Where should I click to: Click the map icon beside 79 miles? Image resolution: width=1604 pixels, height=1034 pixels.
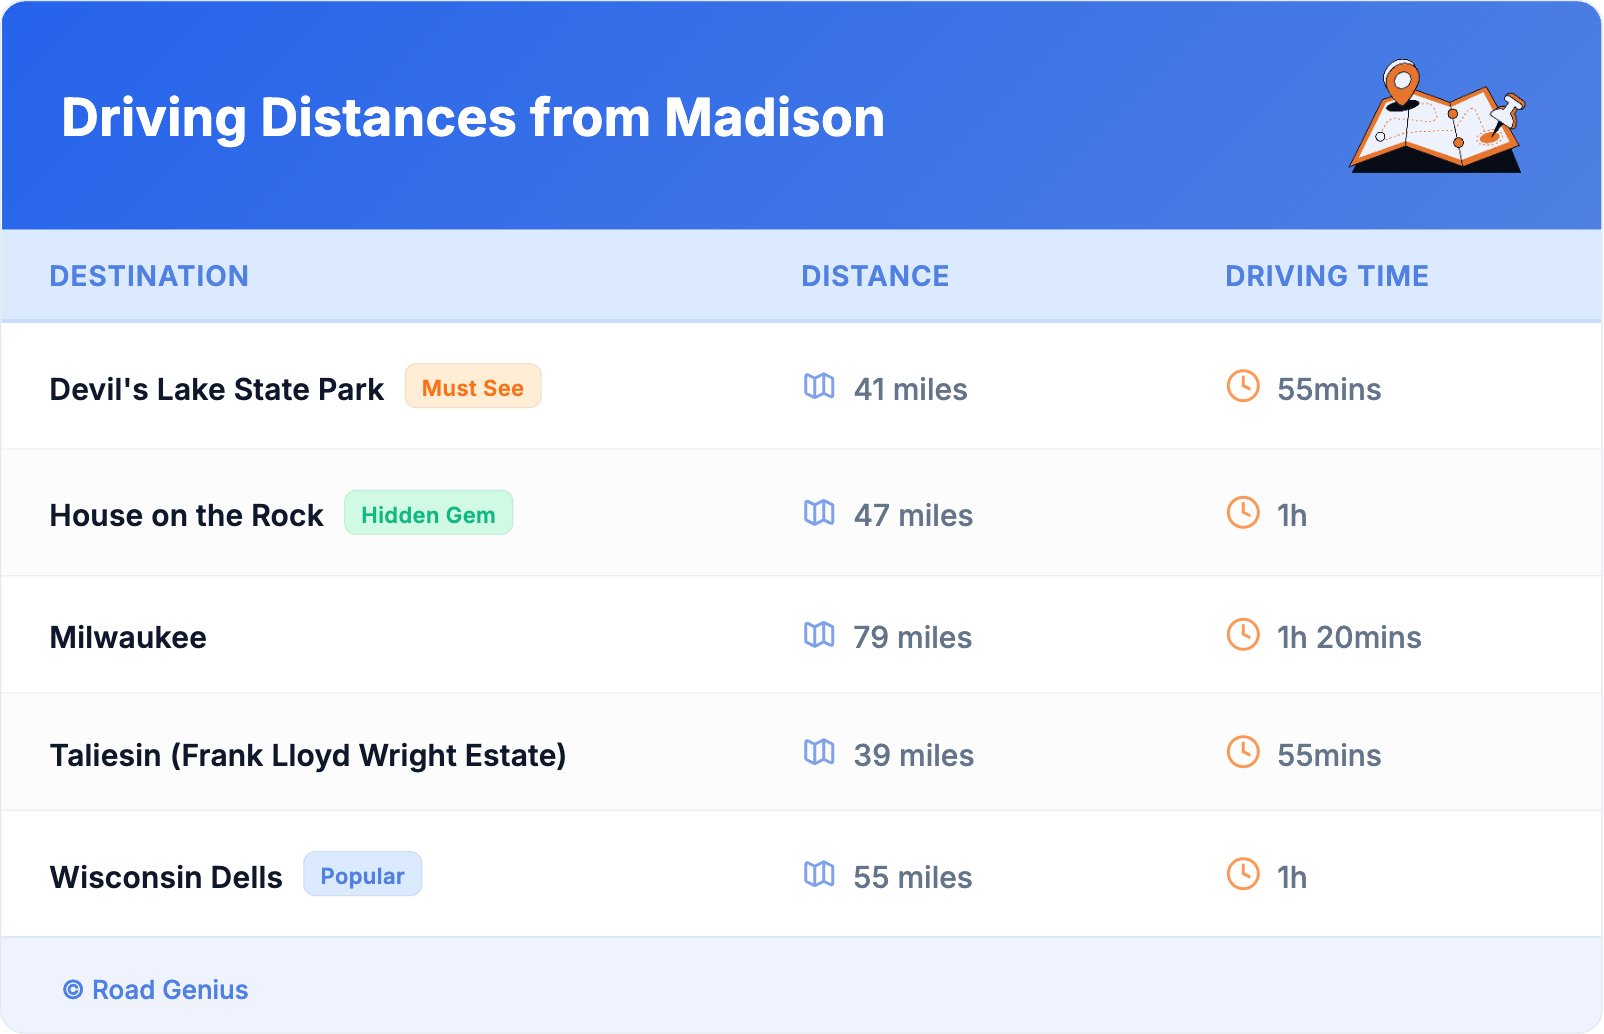click(x=819, y=635)
